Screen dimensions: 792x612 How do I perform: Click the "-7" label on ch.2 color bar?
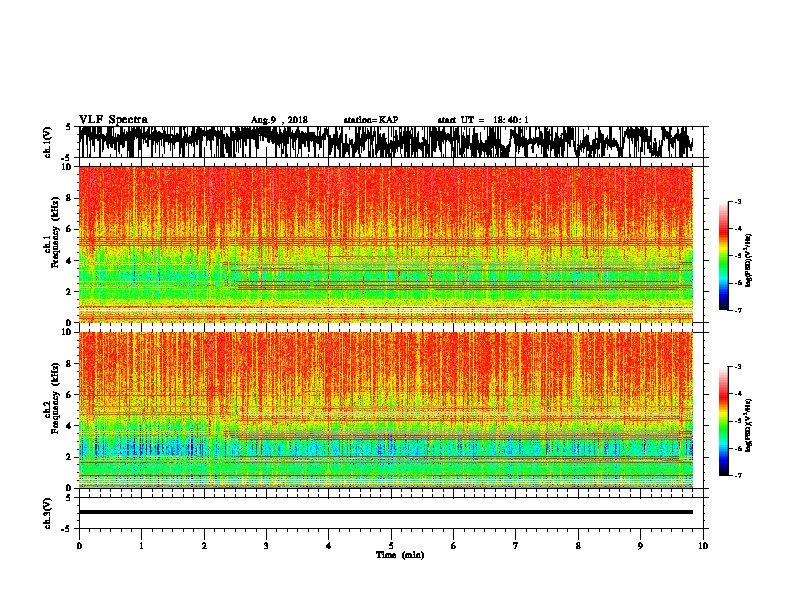click(738, 476)
